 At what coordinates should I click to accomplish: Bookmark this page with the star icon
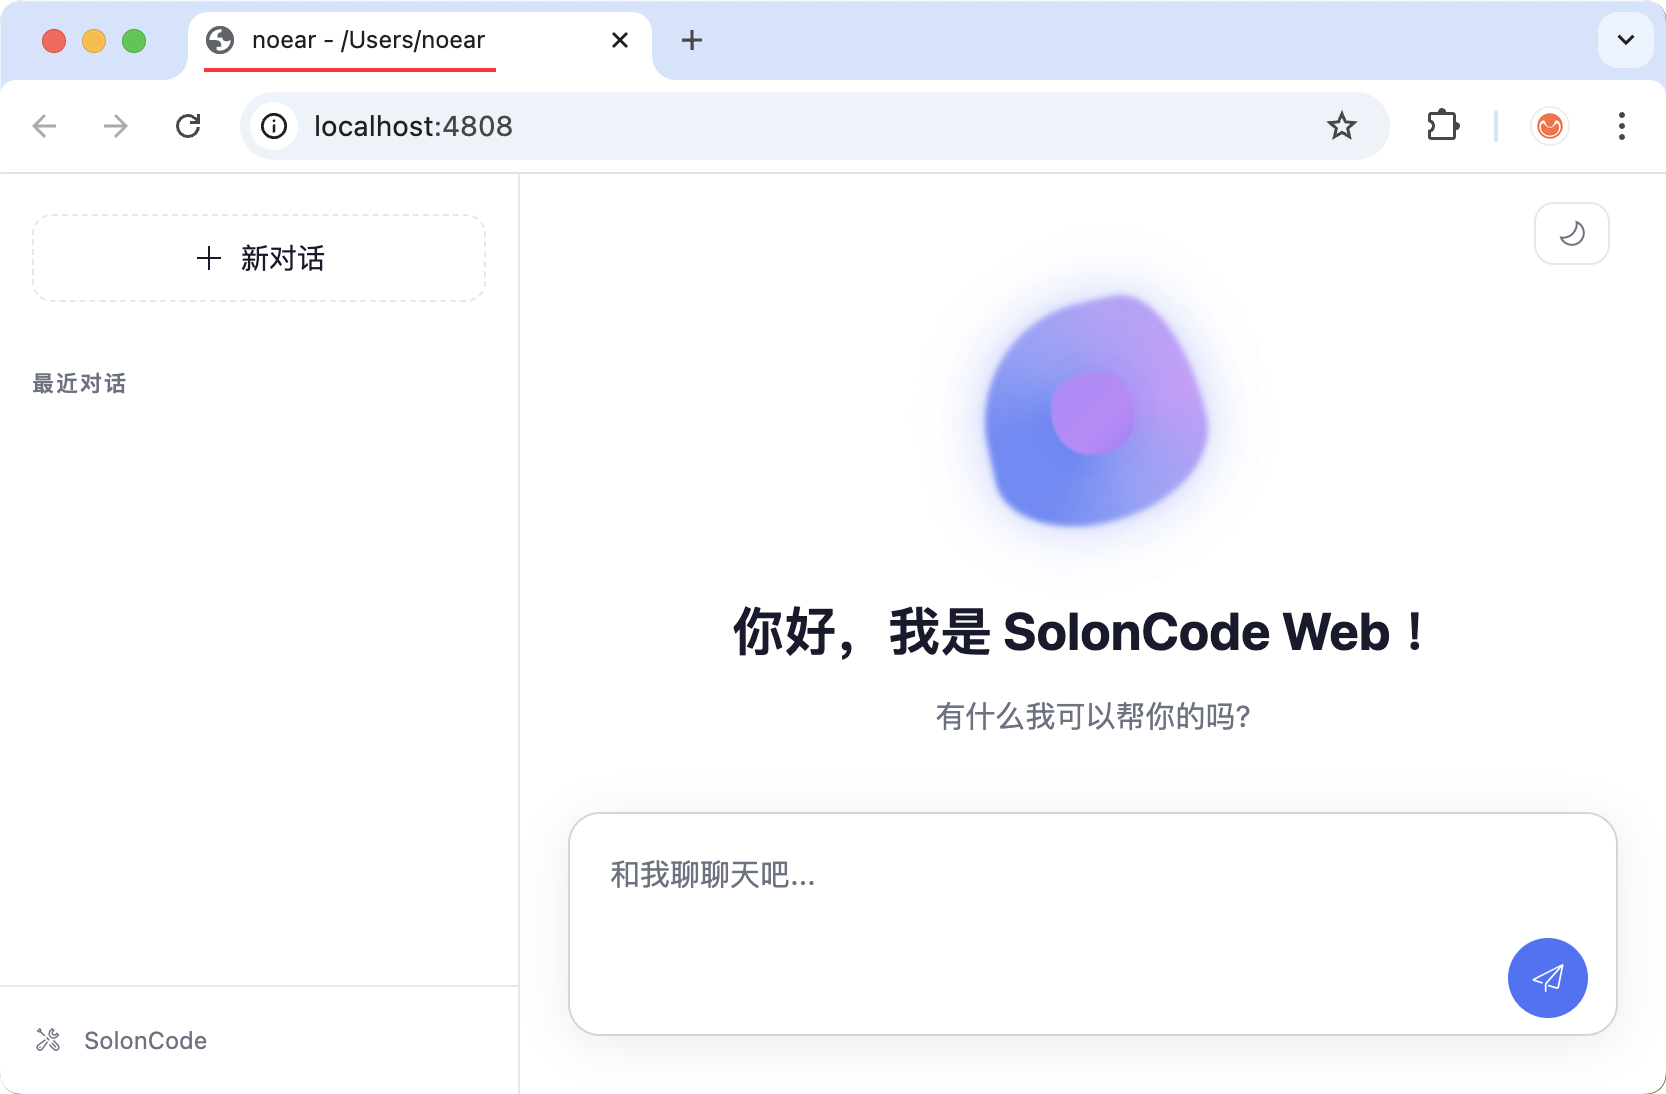[x=1341, y=126]
